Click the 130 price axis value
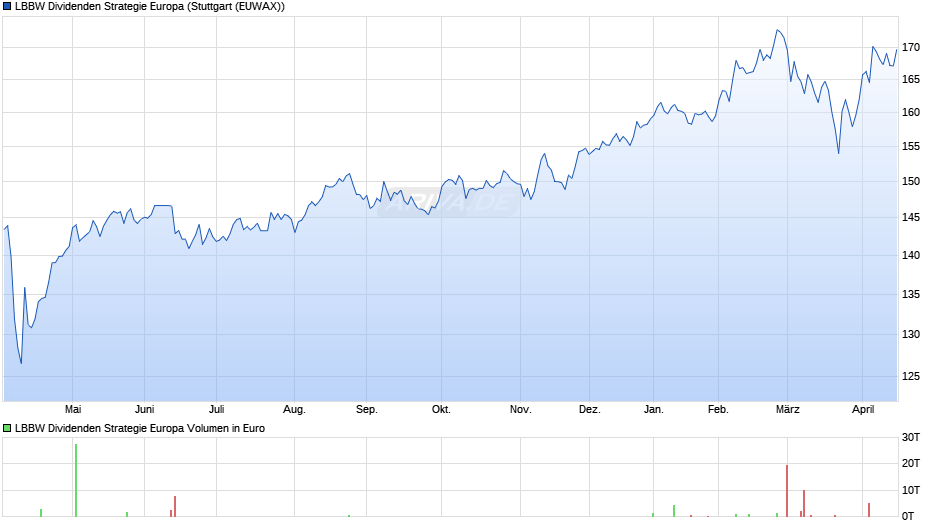 911,334
